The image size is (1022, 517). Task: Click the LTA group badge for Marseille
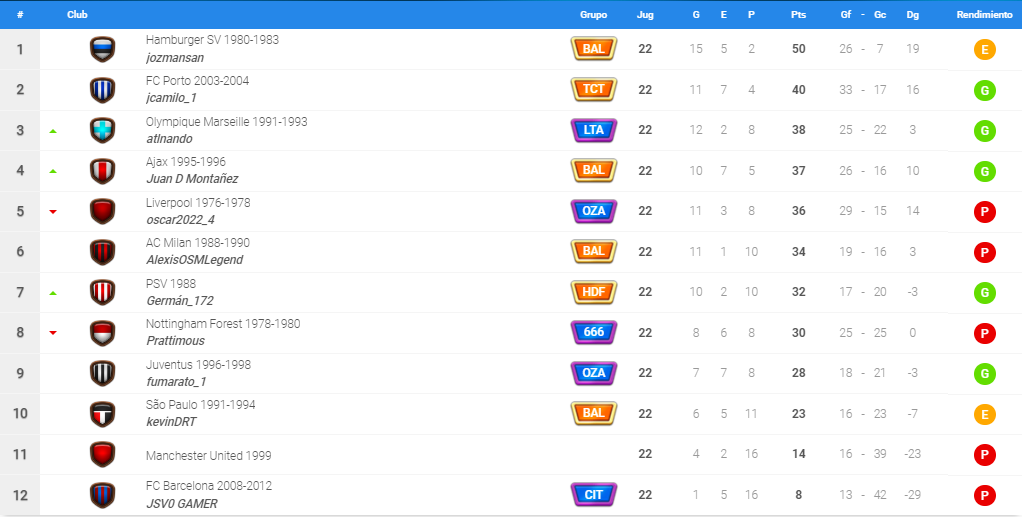(594, 130)
